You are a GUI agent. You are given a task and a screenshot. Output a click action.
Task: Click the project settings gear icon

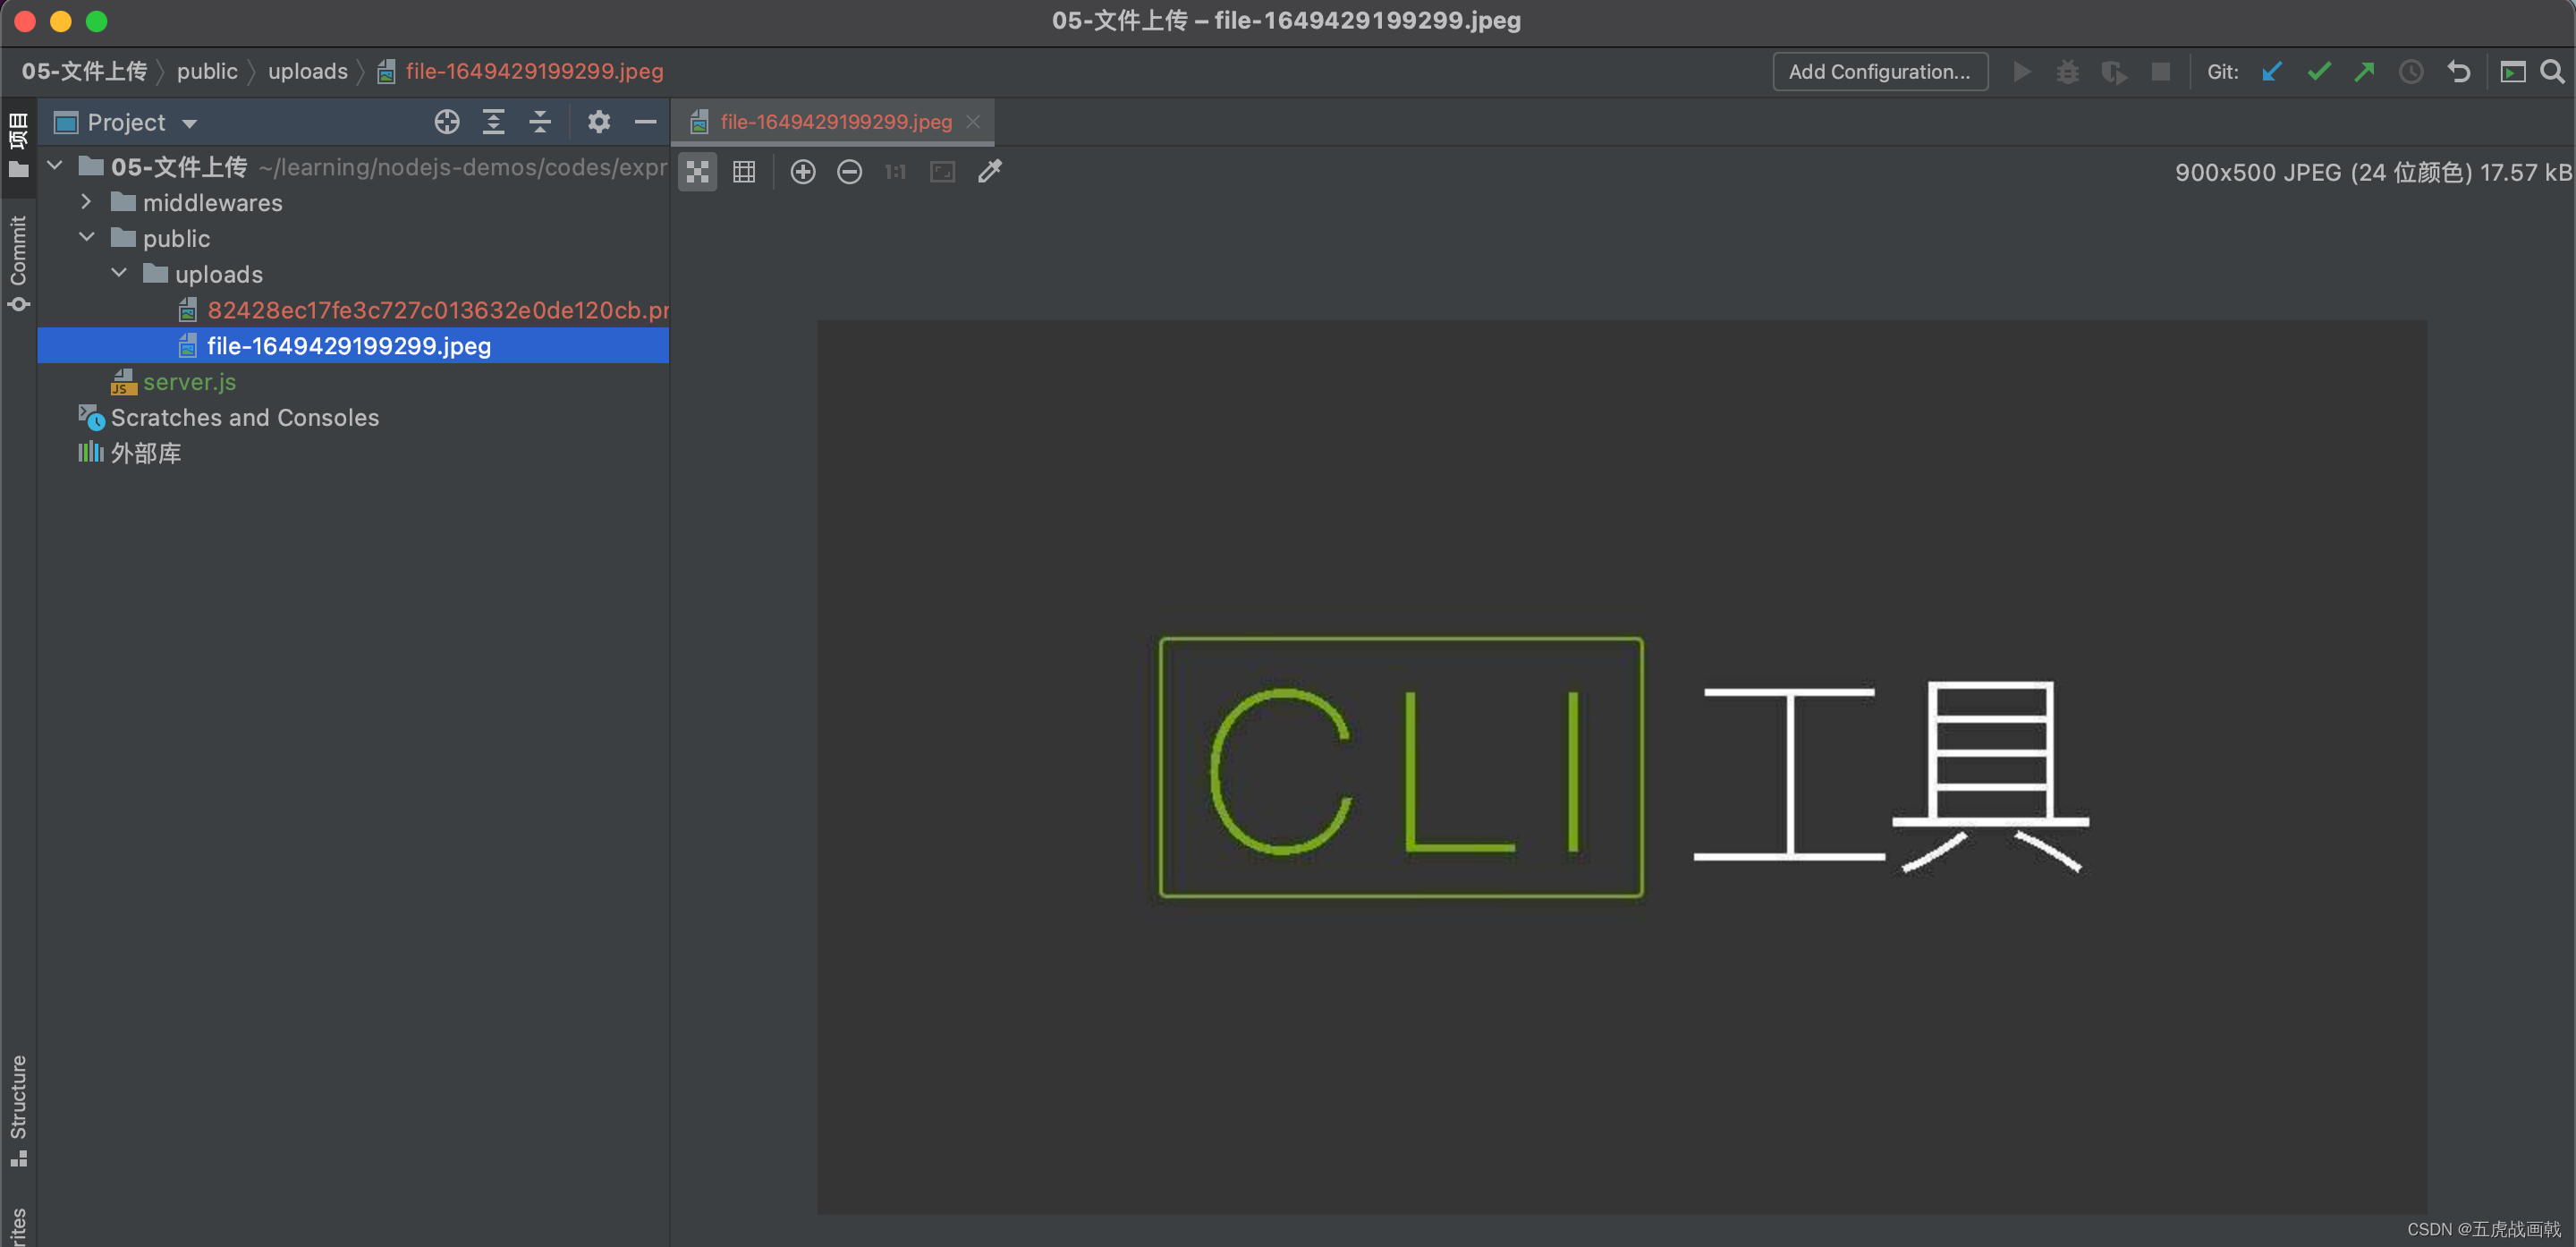tap(598, 120)
